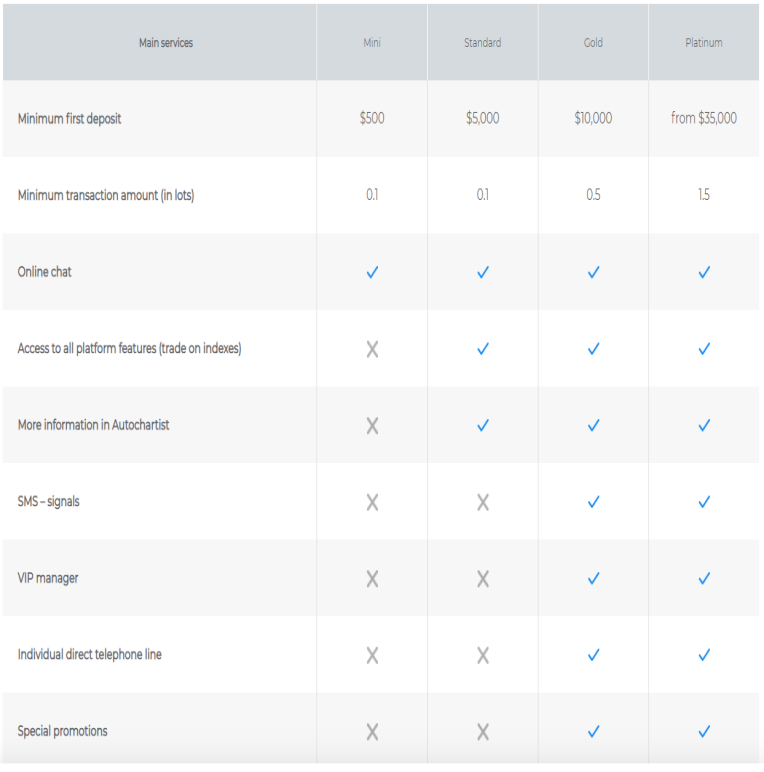Select the Platinum column header
Image resolution: width=764 pixels, height=772 pixels.
pos(704,43)
